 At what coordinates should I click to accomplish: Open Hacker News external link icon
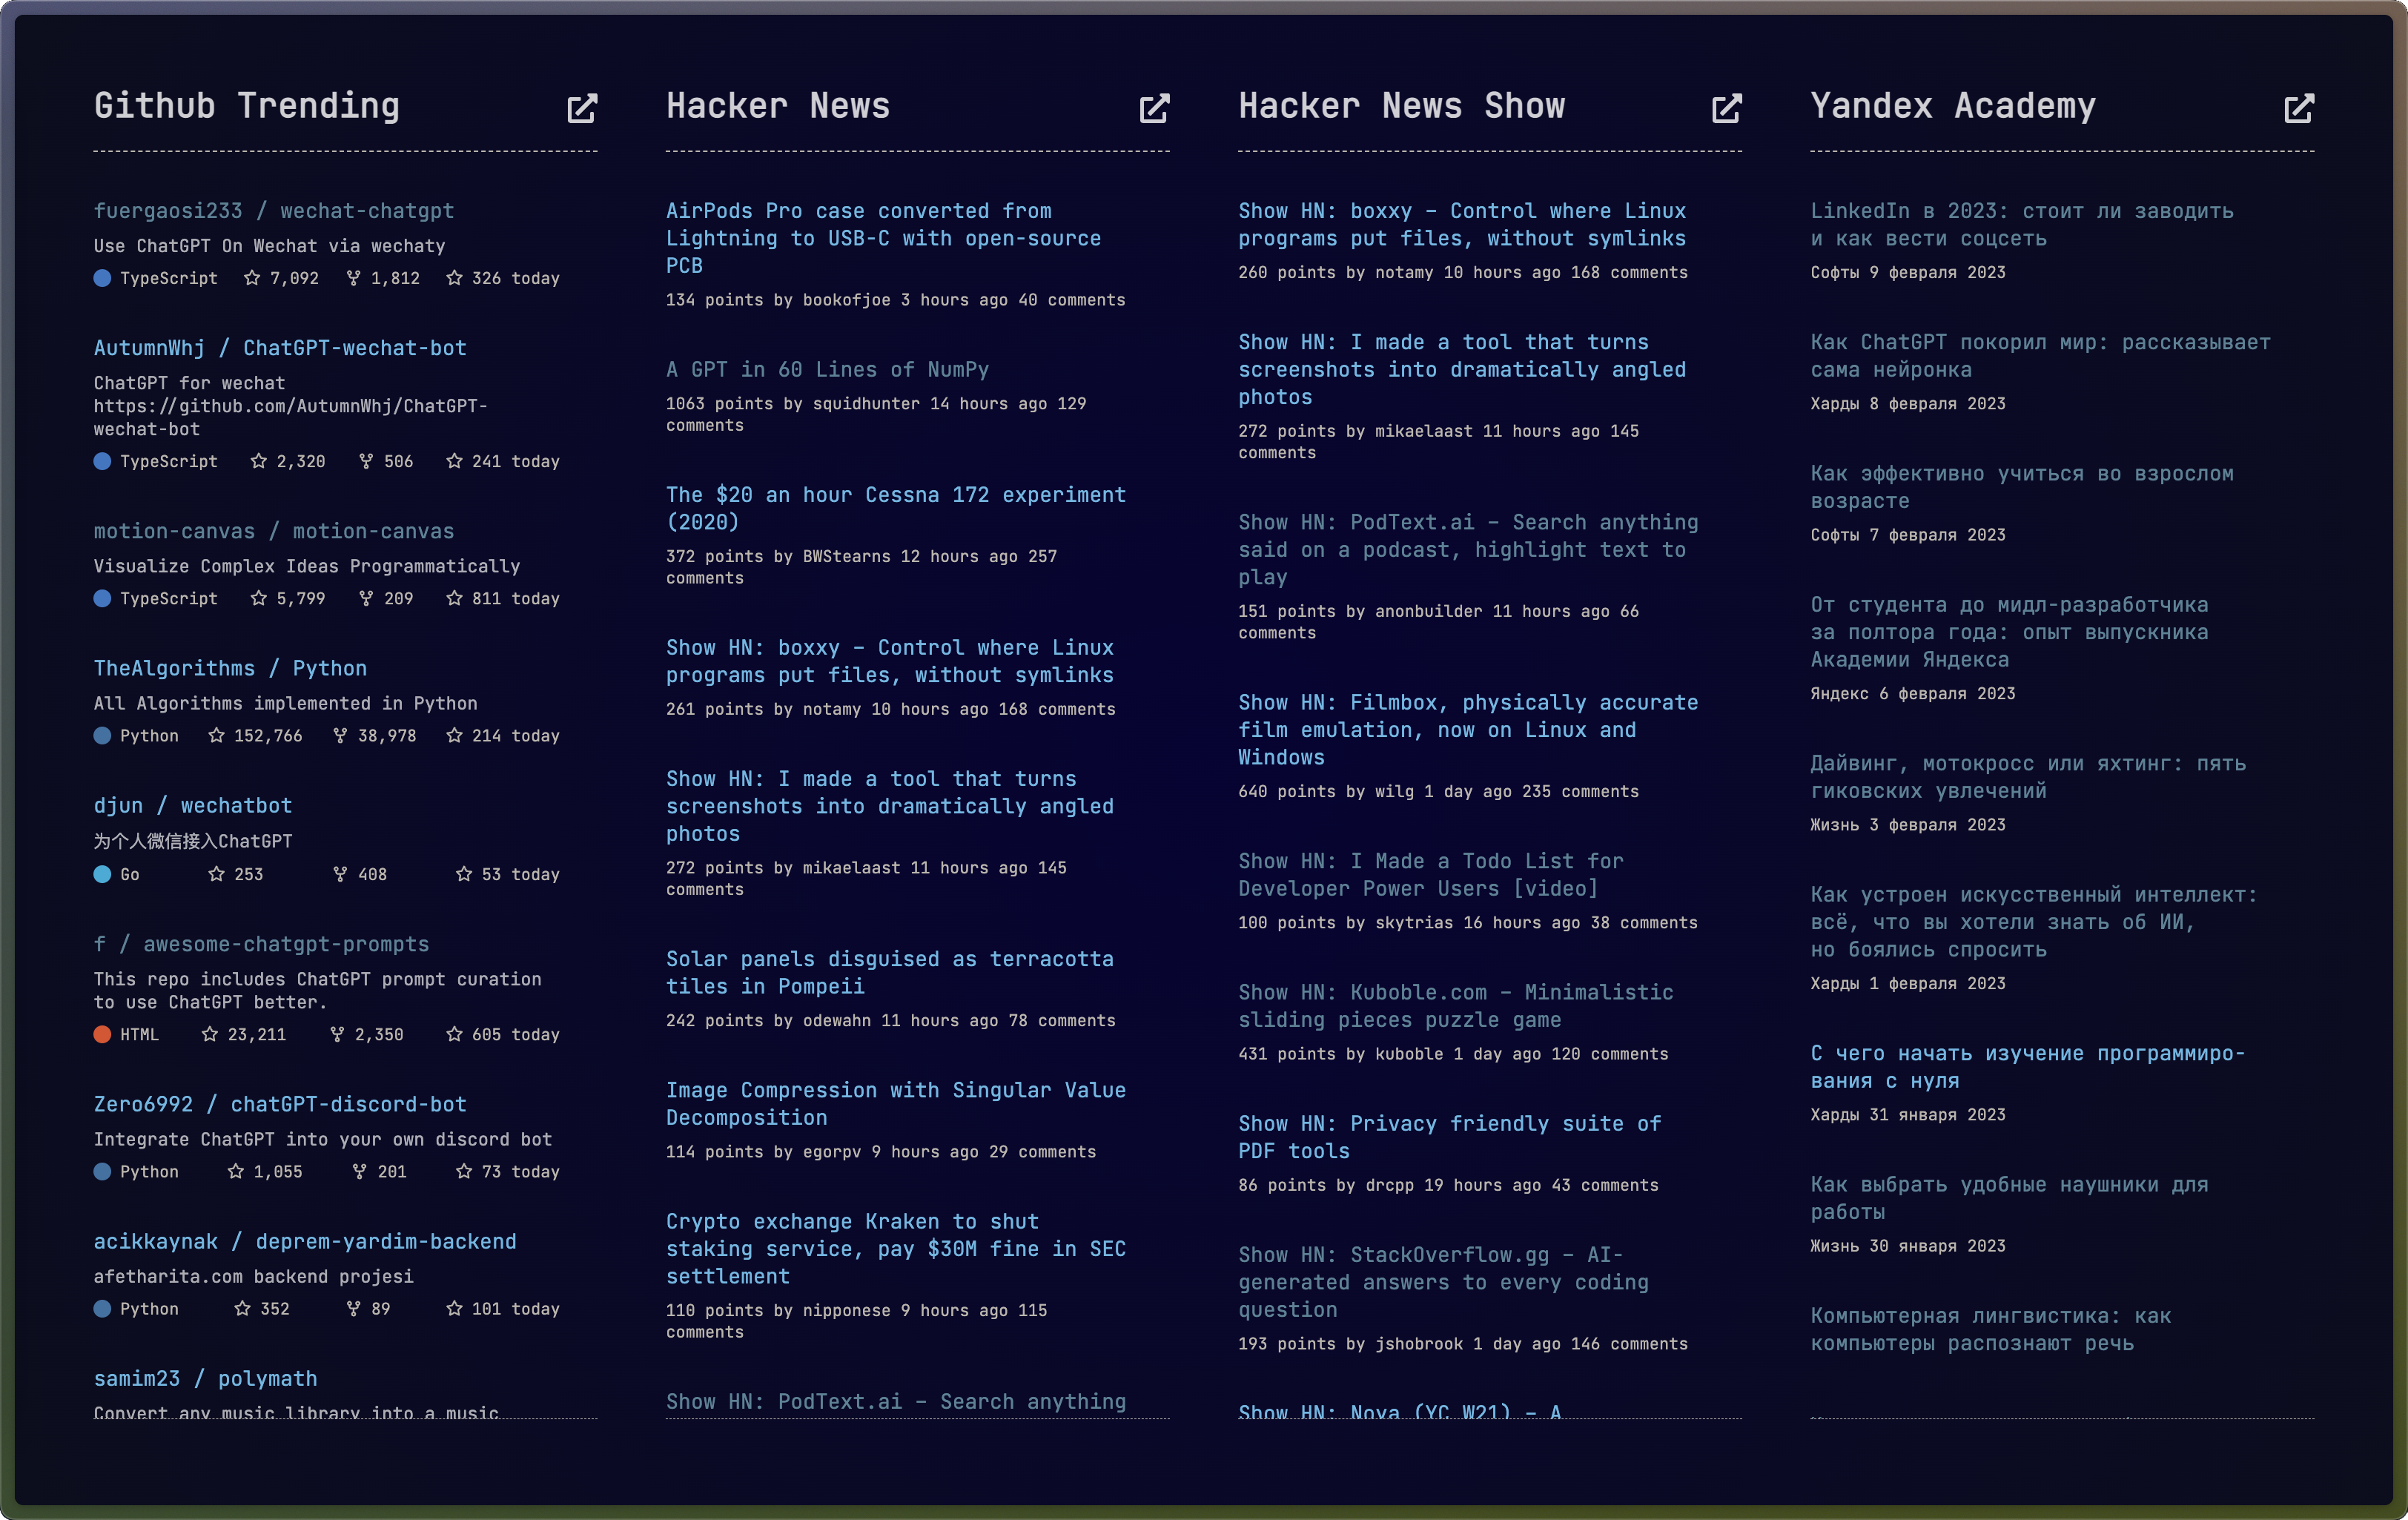(x=1154, y=108)
